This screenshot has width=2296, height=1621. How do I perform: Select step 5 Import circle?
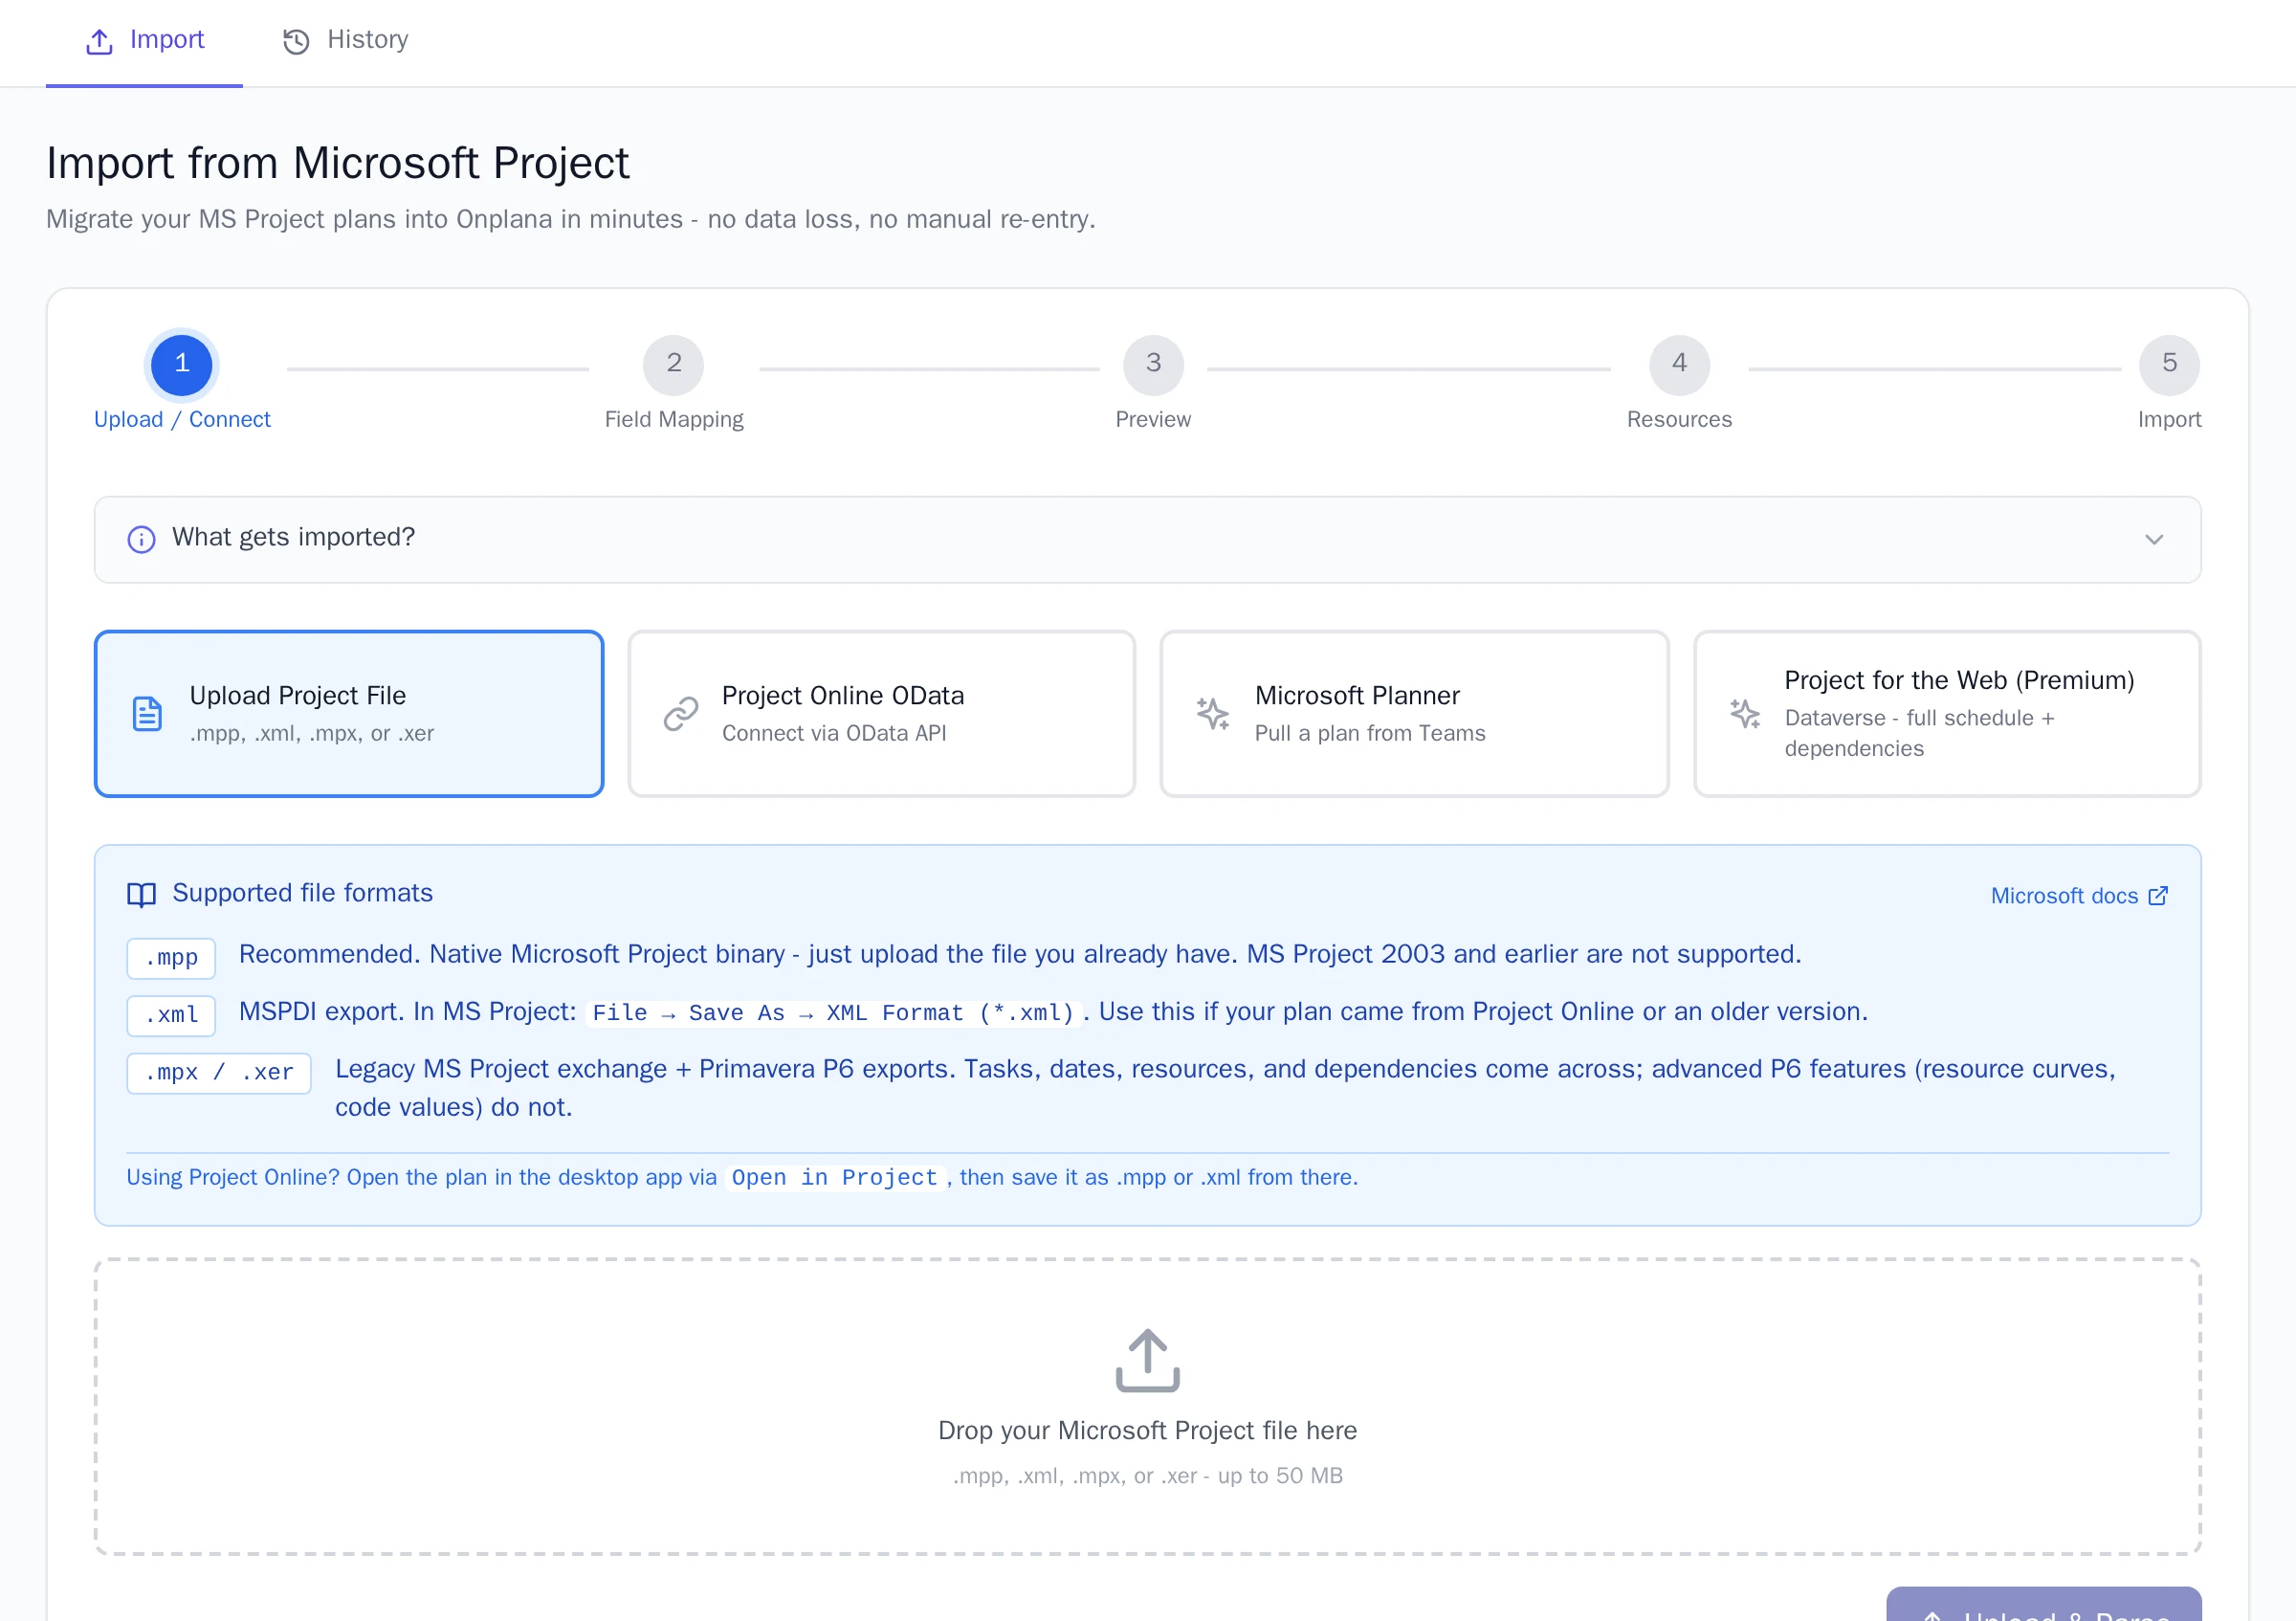(2169, 364)
